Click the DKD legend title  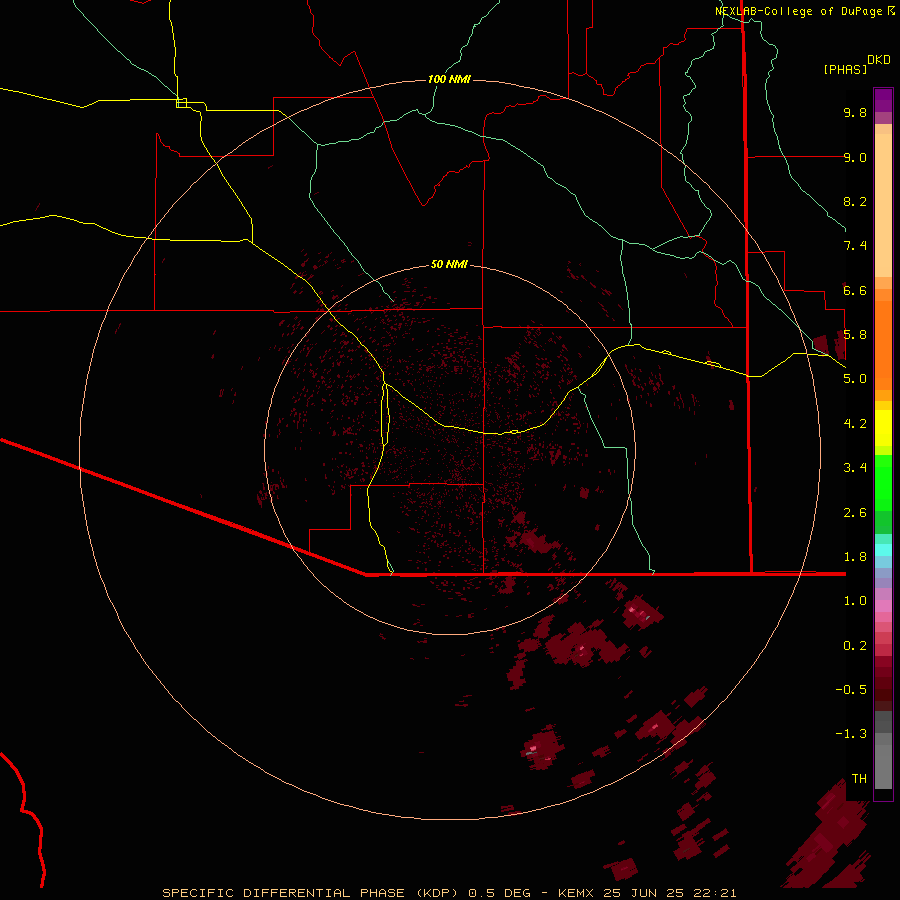click(879, 60)
